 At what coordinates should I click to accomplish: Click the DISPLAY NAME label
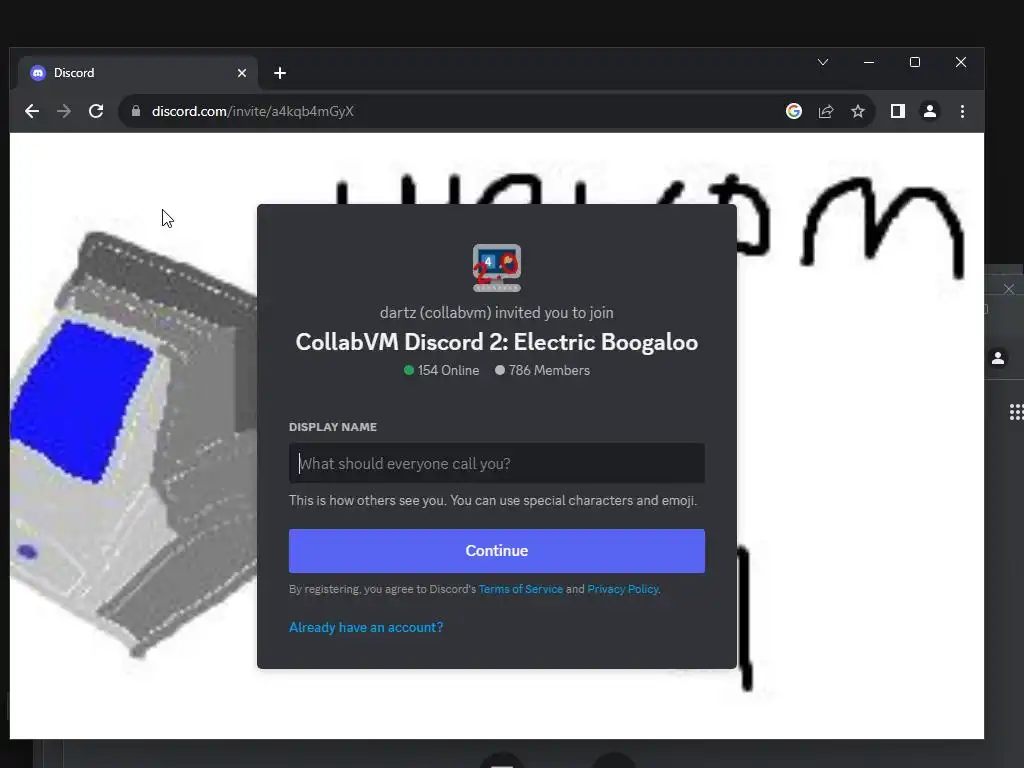coord(332,427)
